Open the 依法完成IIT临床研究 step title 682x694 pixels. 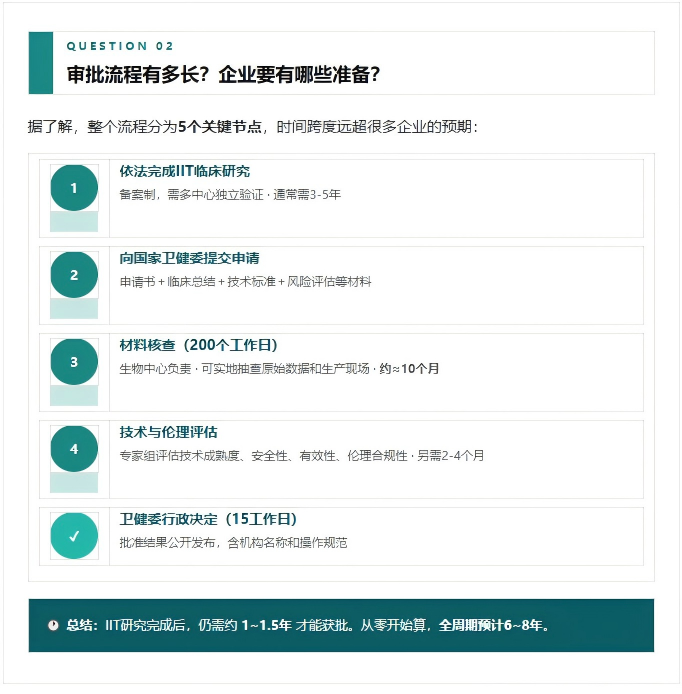point(185,171)
